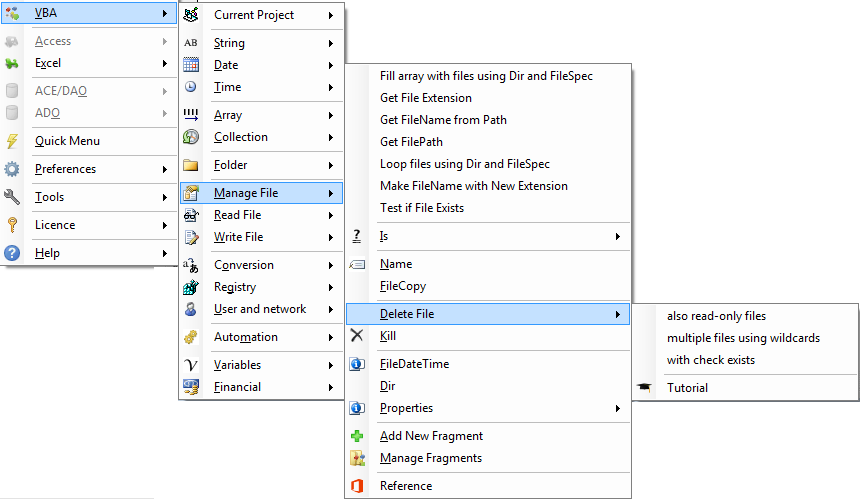Screen dimensions: 860x499
Task: Click the Current Project icon
Action: tap(190, 15)
